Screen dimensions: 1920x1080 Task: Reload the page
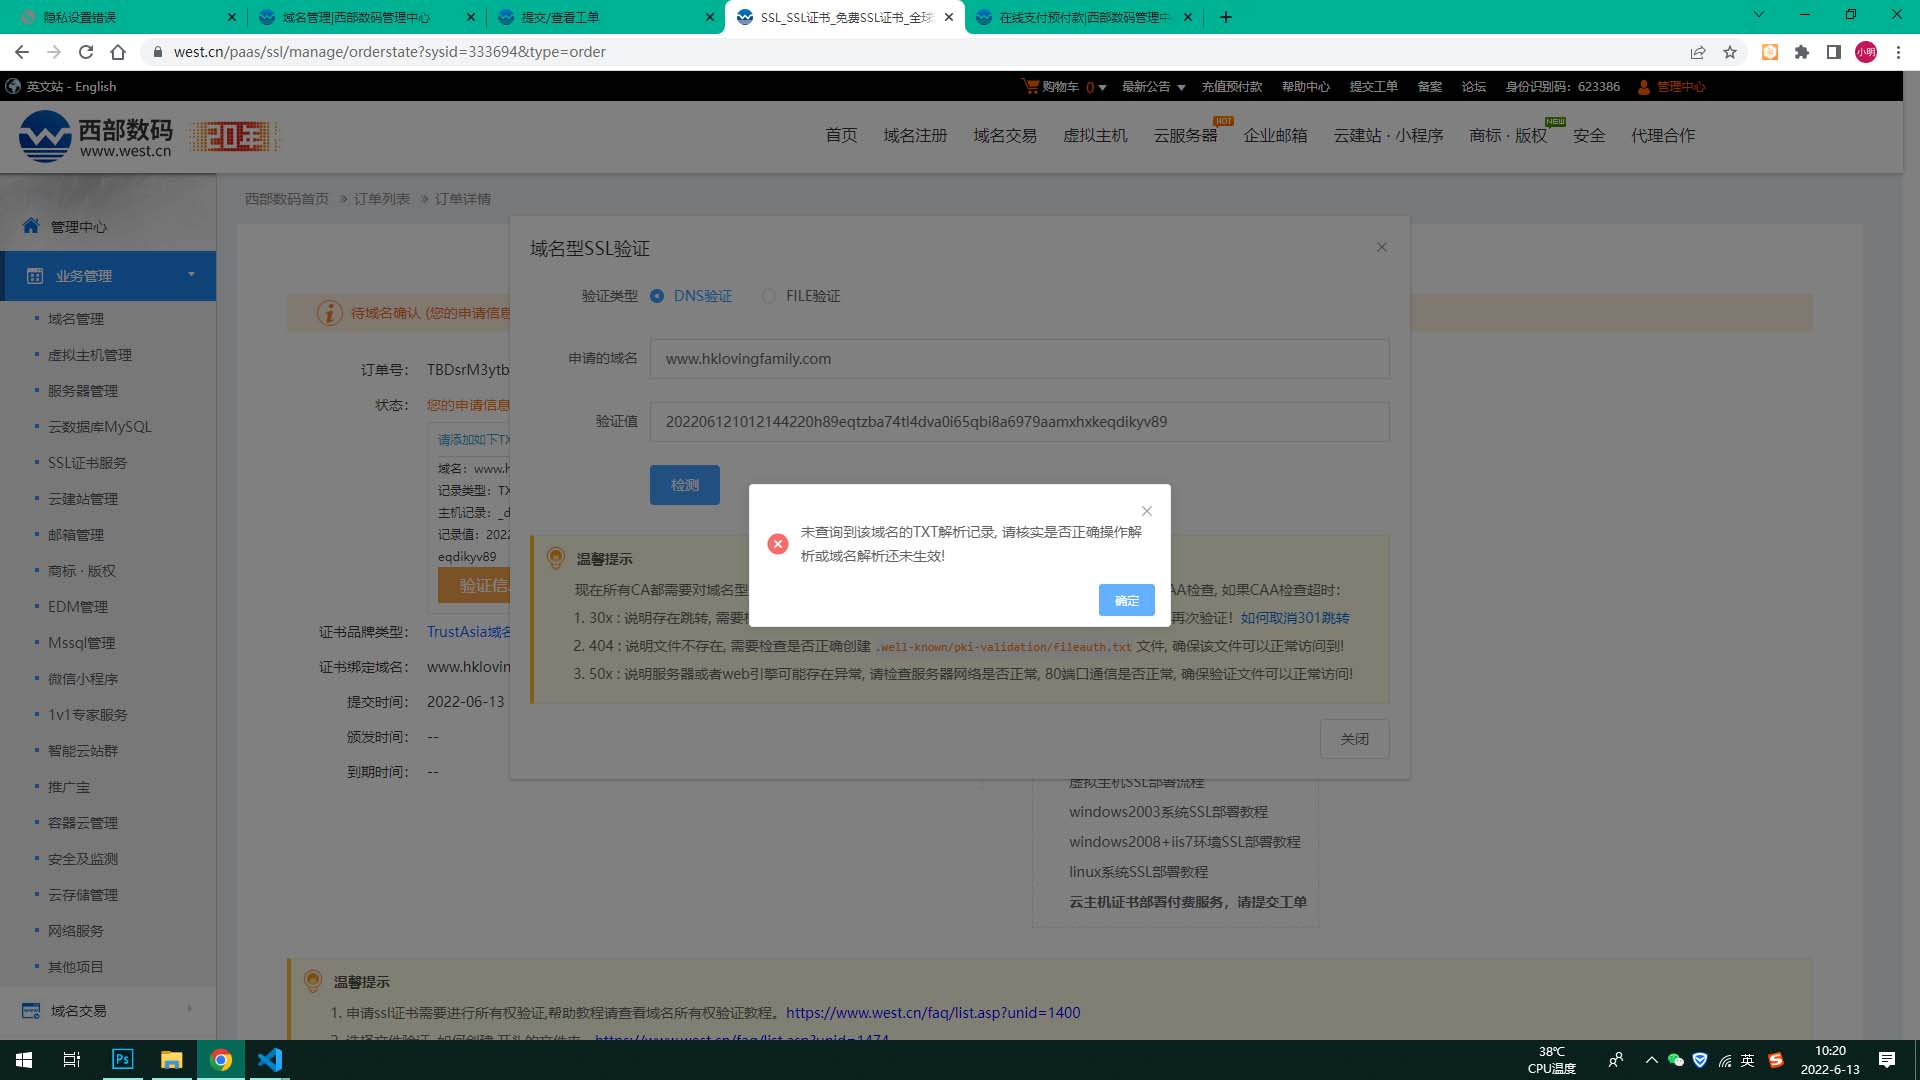pos(86,52)
